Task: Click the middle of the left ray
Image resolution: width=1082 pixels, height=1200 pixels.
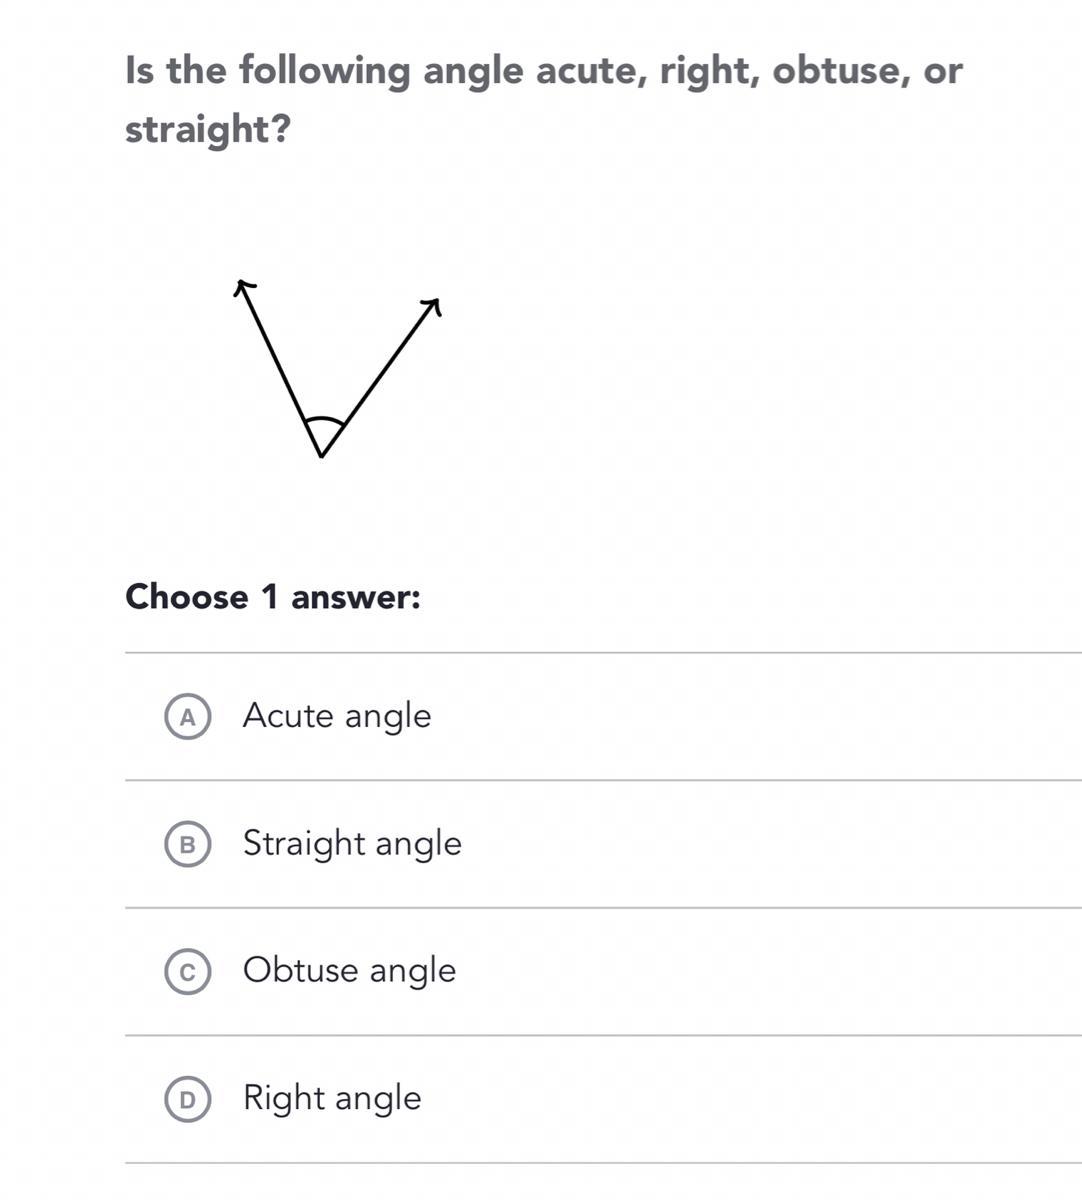Action: [x=280, y=370]
